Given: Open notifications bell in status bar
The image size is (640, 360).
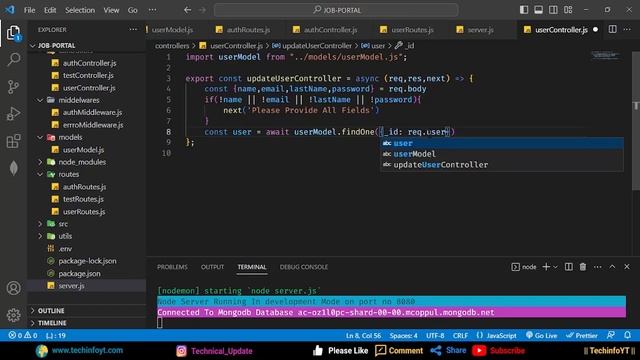Looking at the screenshot, I should coord(627,335).
